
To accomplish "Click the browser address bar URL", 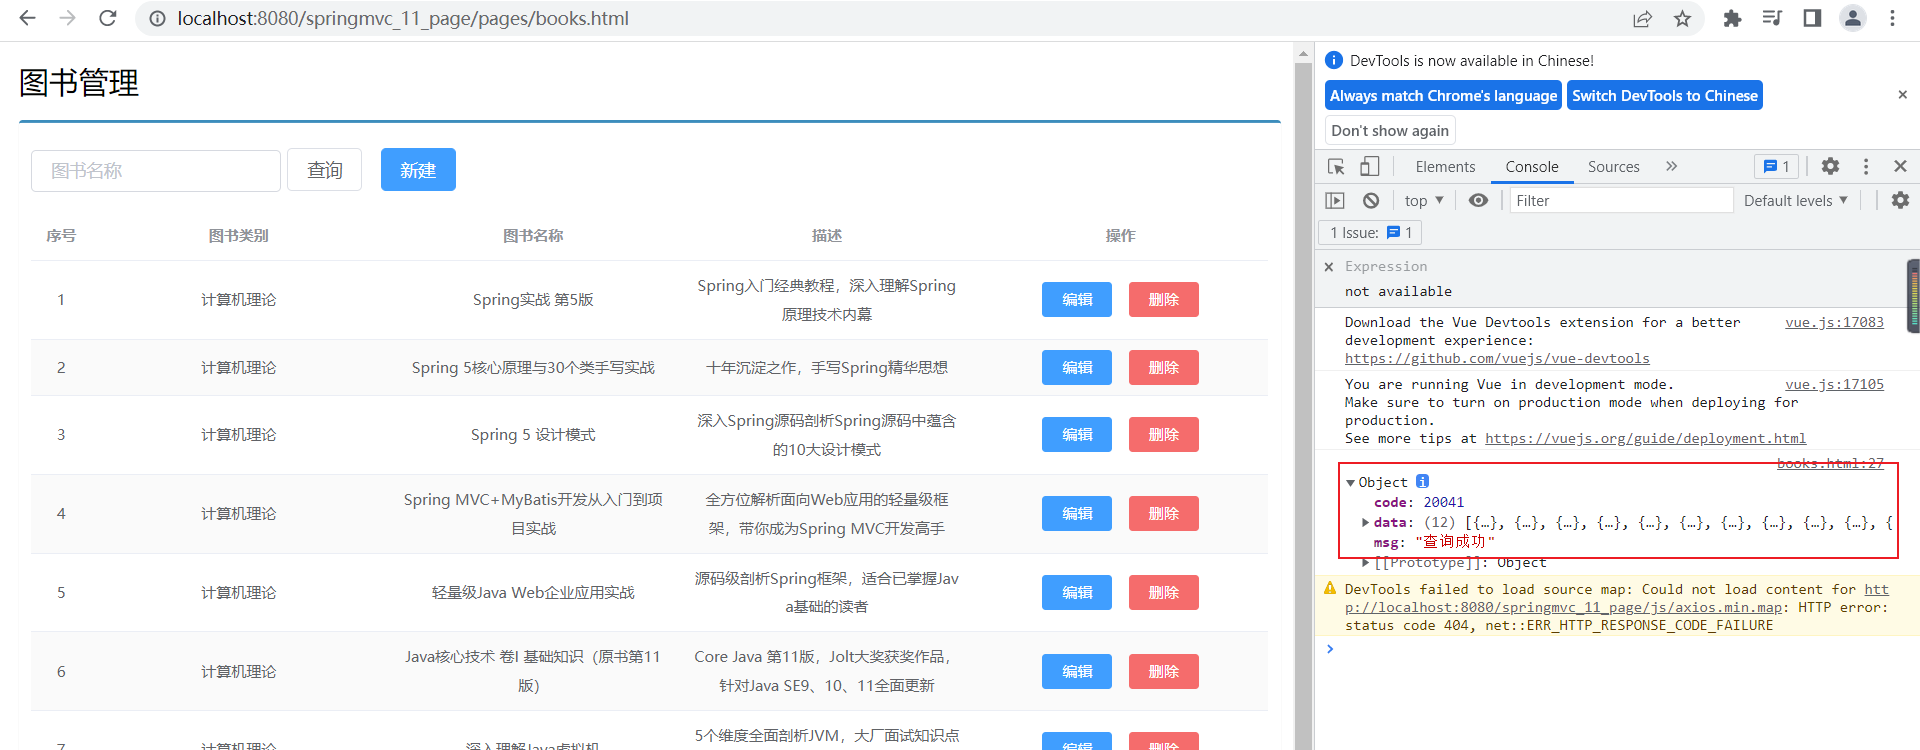I will [403, 19].
